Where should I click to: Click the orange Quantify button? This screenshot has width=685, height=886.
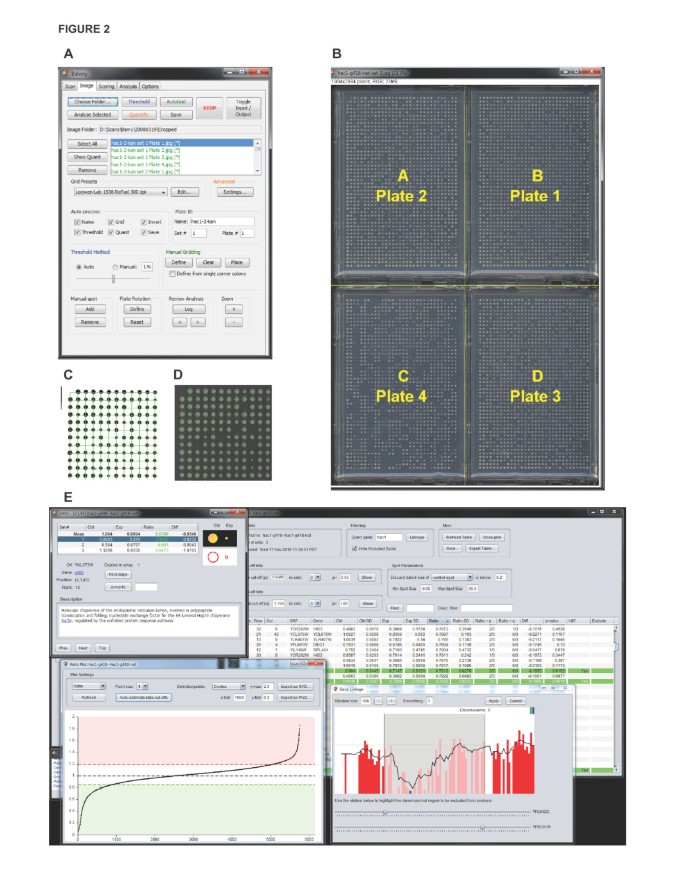pos(138,115)
